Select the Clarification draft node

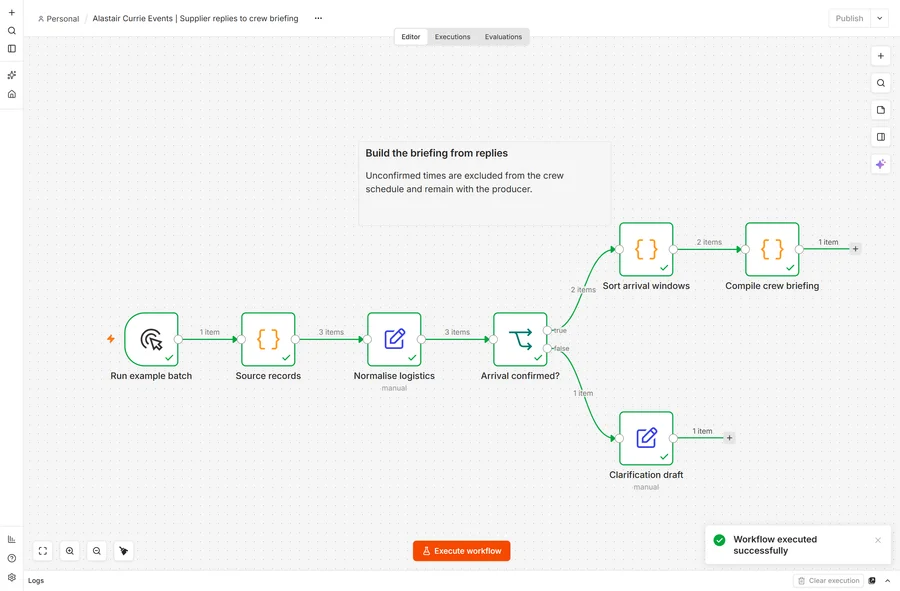[x=646, y=438]
